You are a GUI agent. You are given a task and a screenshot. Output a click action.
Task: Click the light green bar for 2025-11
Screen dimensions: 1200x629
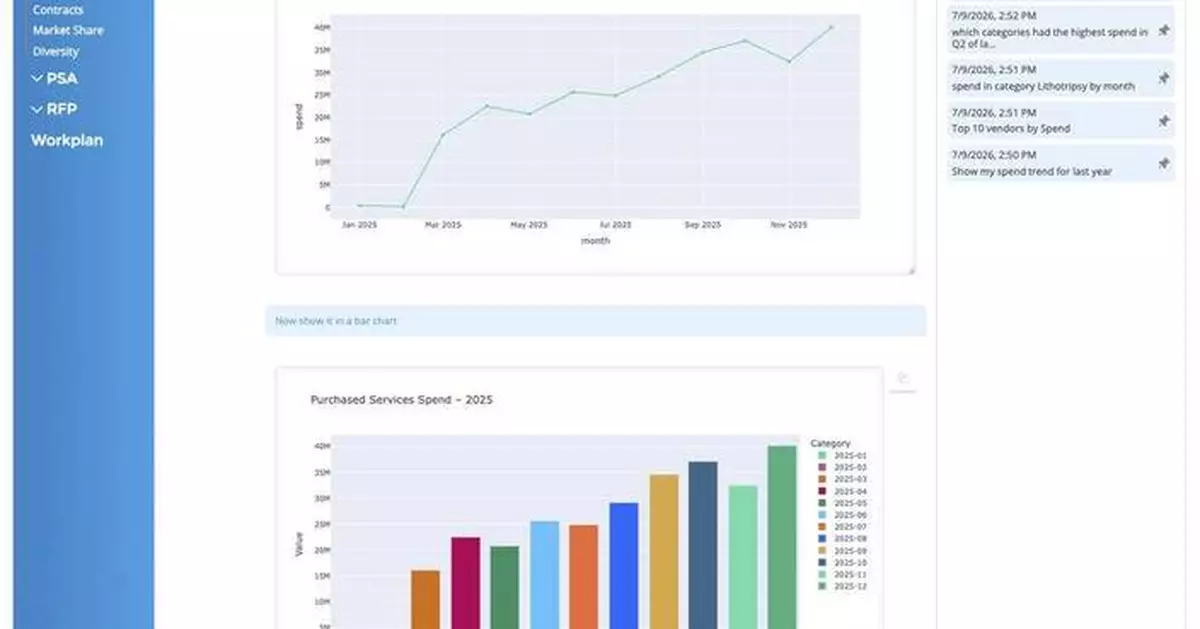(743, 557)
